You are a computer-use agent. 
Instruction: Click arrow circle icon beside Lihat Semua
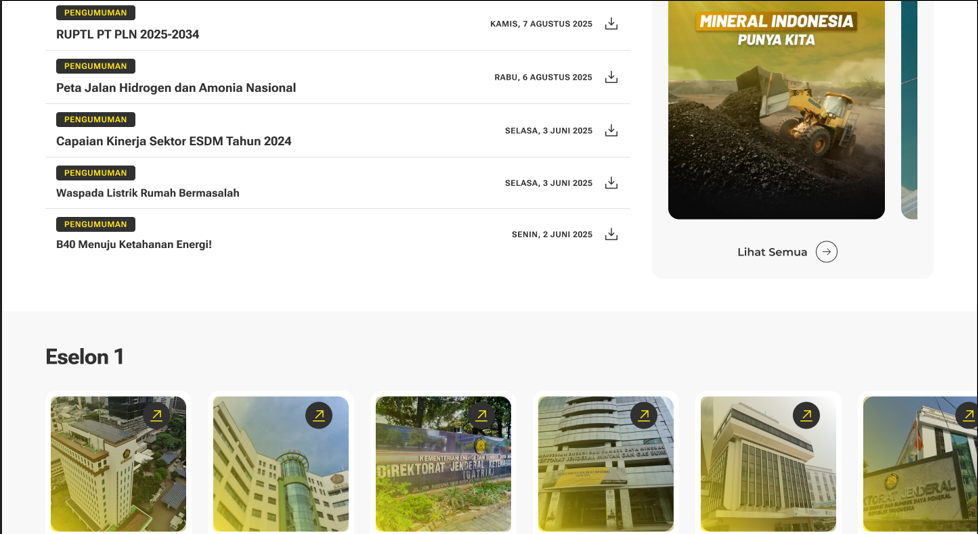pos(826,252)
